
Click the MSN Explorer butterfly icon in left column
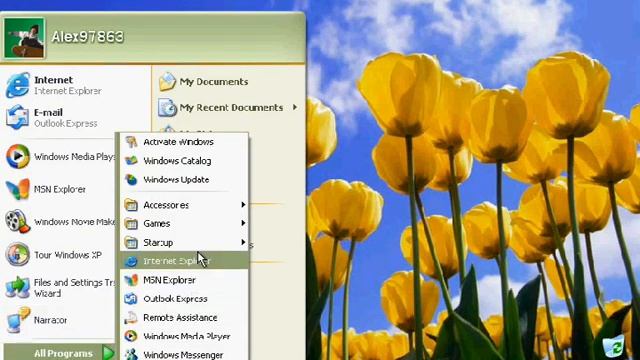click(18, 189)
